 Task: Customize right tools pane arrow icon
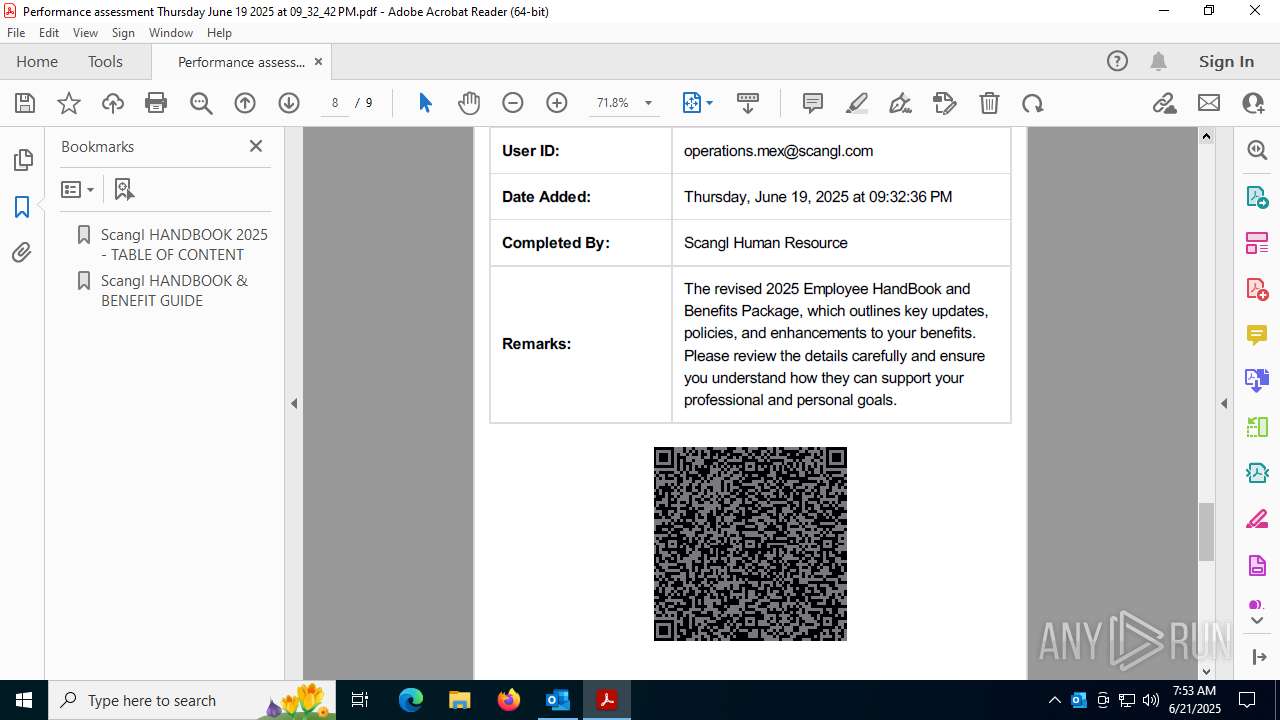coord(1259,657)
